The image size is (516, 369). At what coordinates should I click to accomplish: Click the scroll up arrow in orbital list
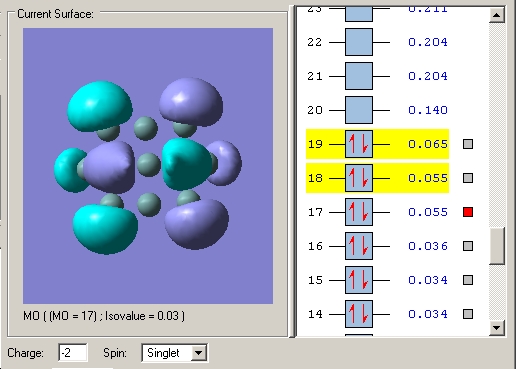pos(497,15)
